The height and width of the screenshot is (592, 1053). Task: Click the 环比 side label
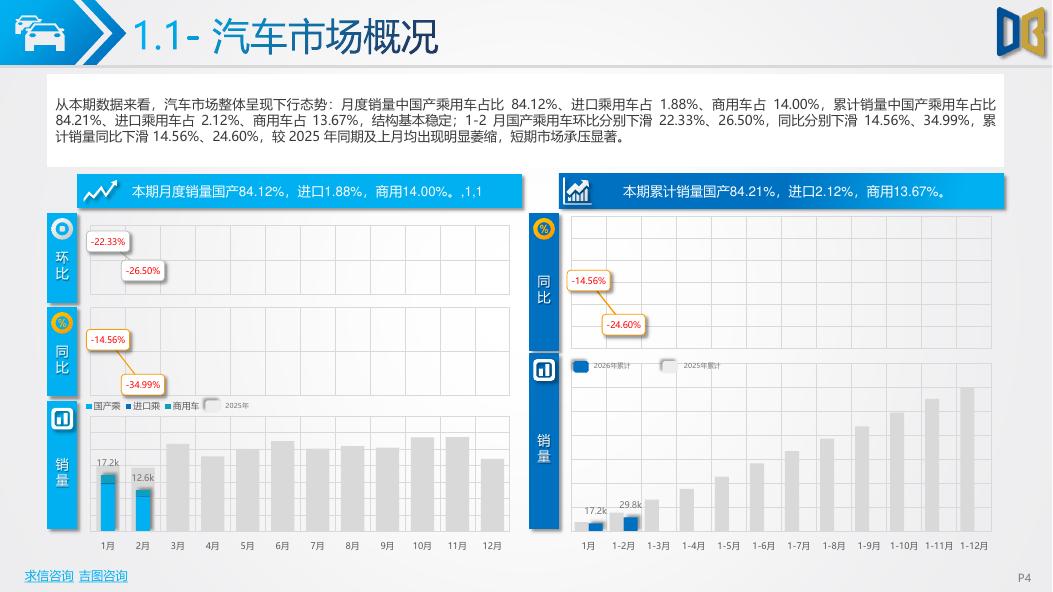click(x=62, y=266)
